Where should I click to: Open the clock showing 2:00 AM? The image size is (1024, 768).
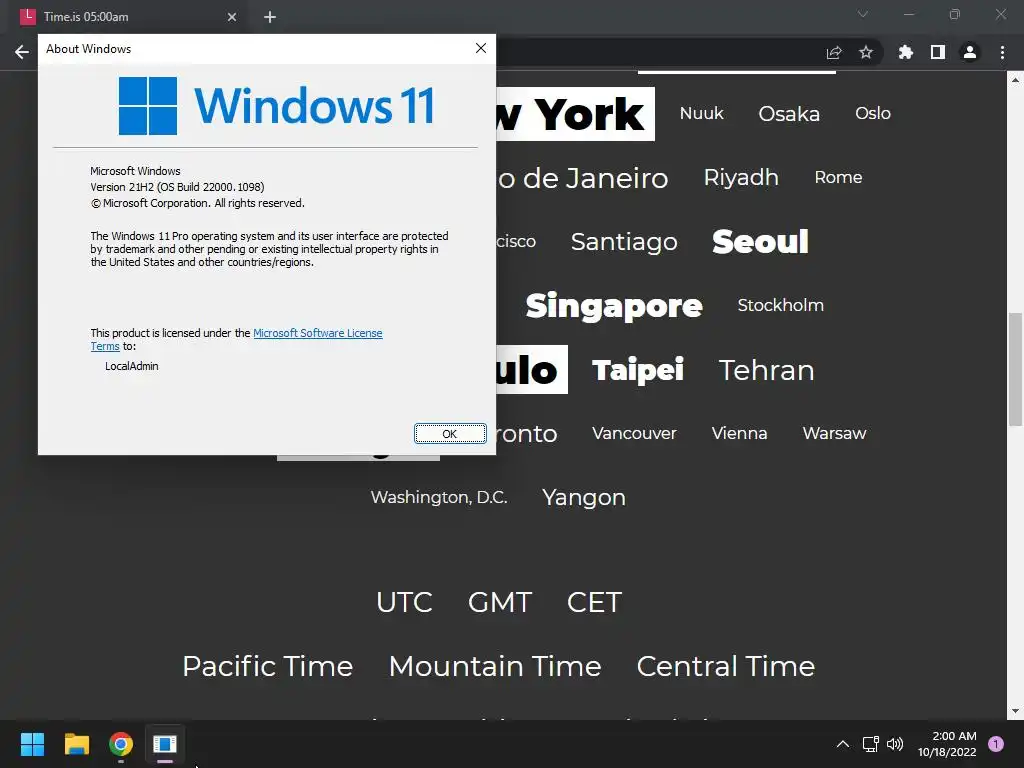[x=947, y=744]
